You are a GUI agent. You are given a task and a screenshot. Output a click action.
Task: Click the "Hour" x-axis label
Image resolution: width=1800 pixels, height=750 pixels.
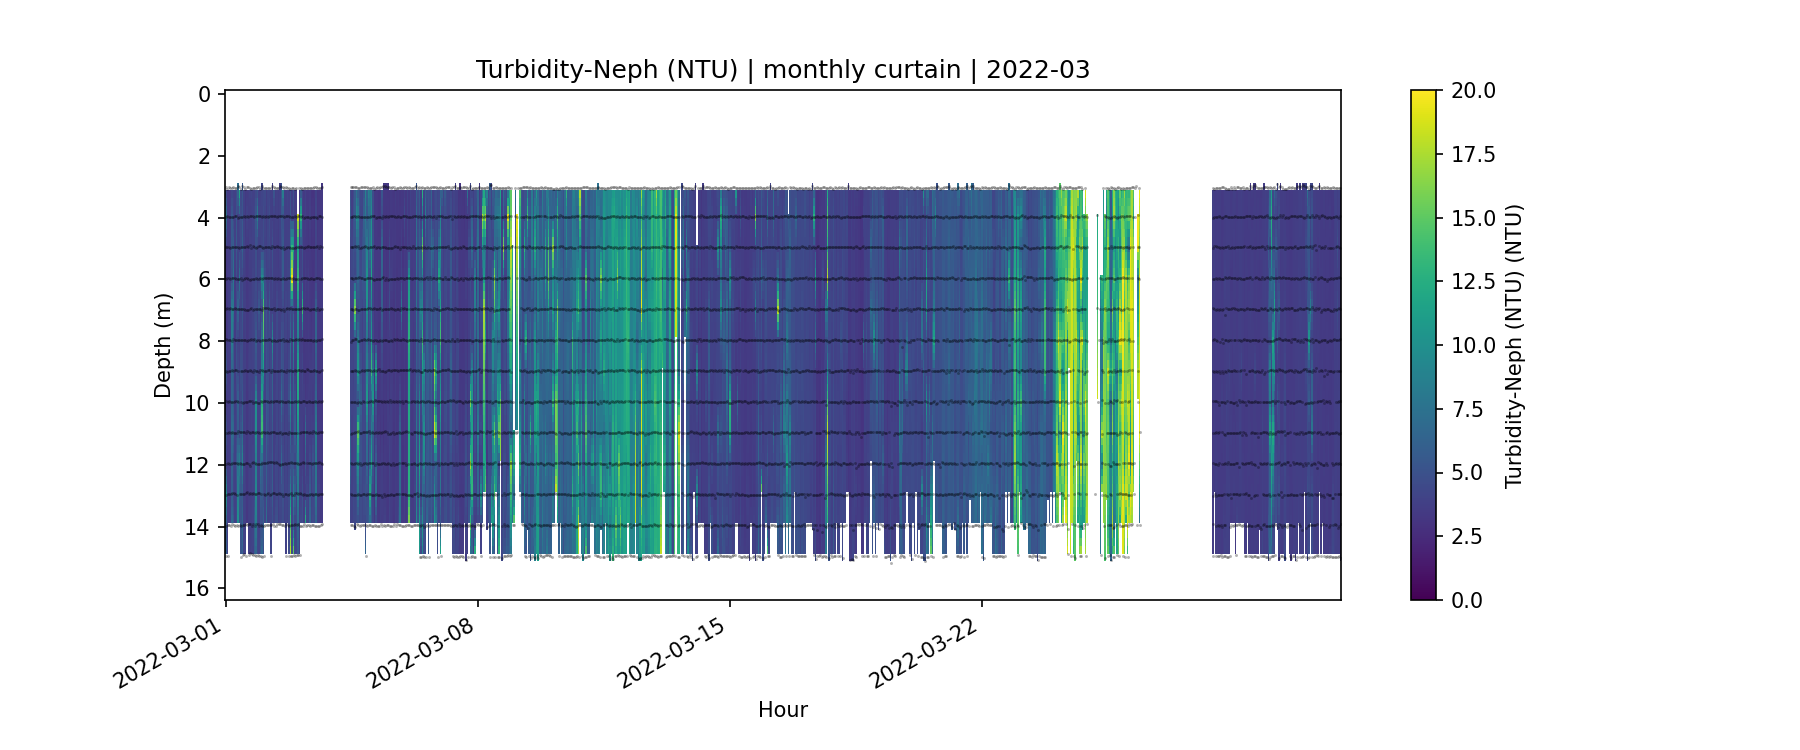[x=782, y=710]
